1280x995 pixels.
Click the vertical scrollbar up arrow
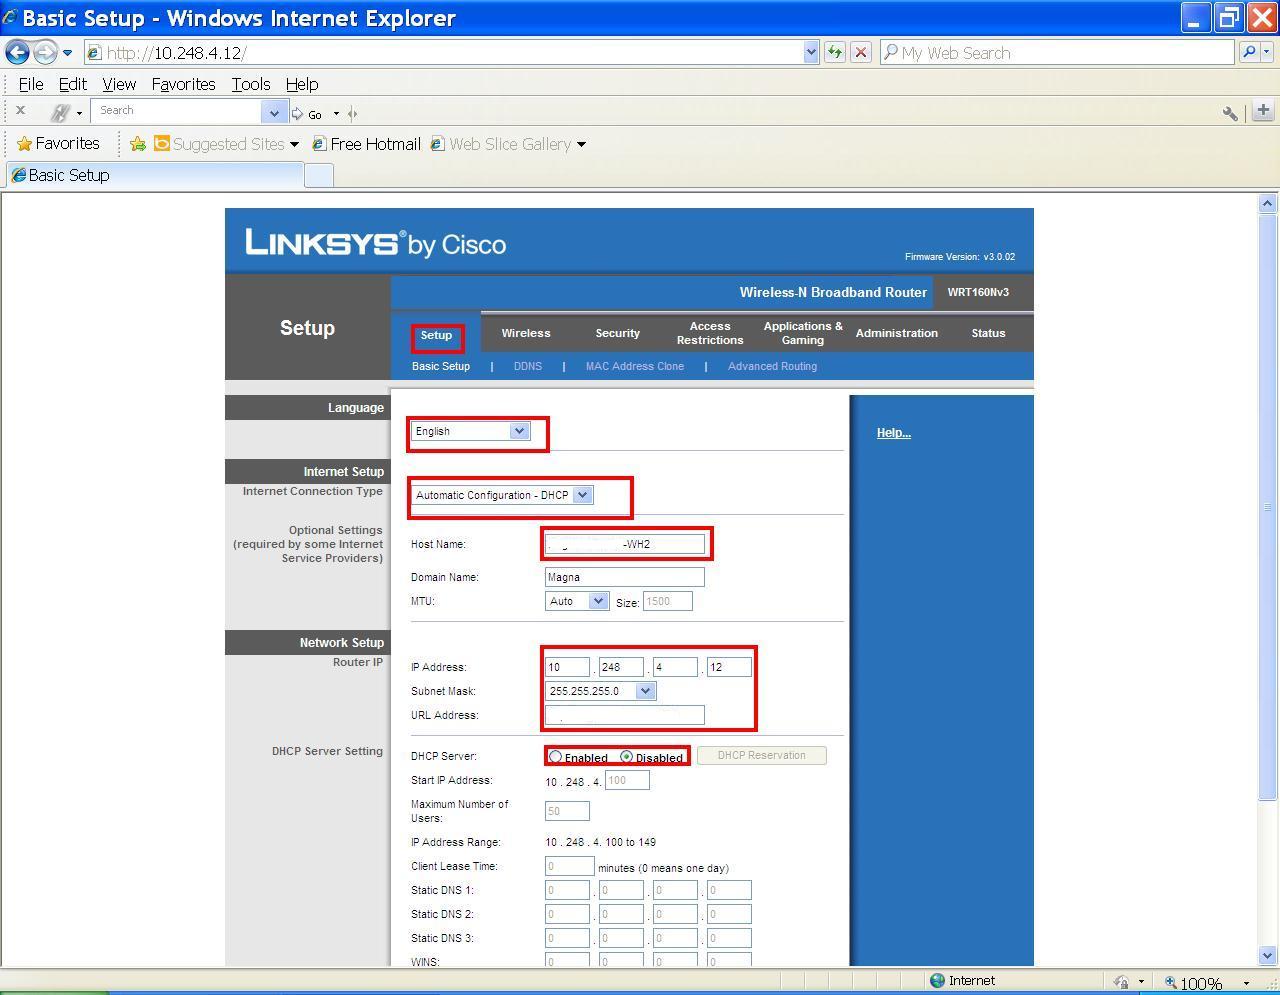1268,203
